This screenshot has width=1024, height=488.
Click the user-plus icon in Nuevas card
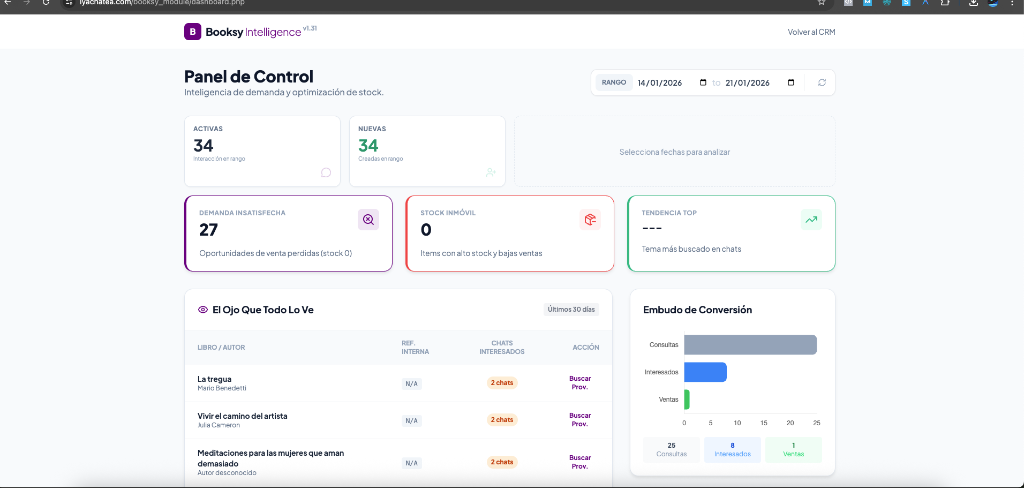pyautogui.click(x=490, y=172)
